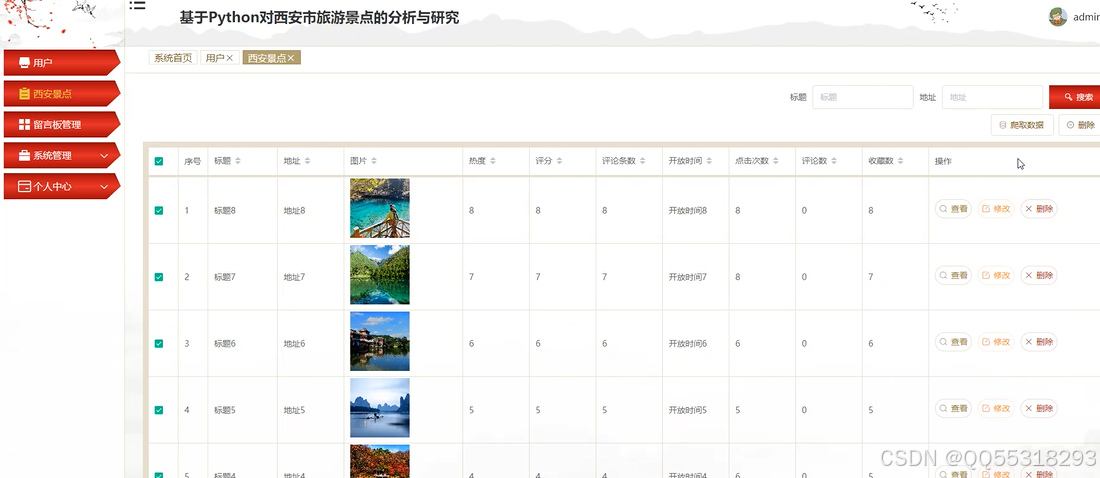Open the 西安景点 sidebar menu
Screen dimensions: 1100x478
(x=62, y=94)
